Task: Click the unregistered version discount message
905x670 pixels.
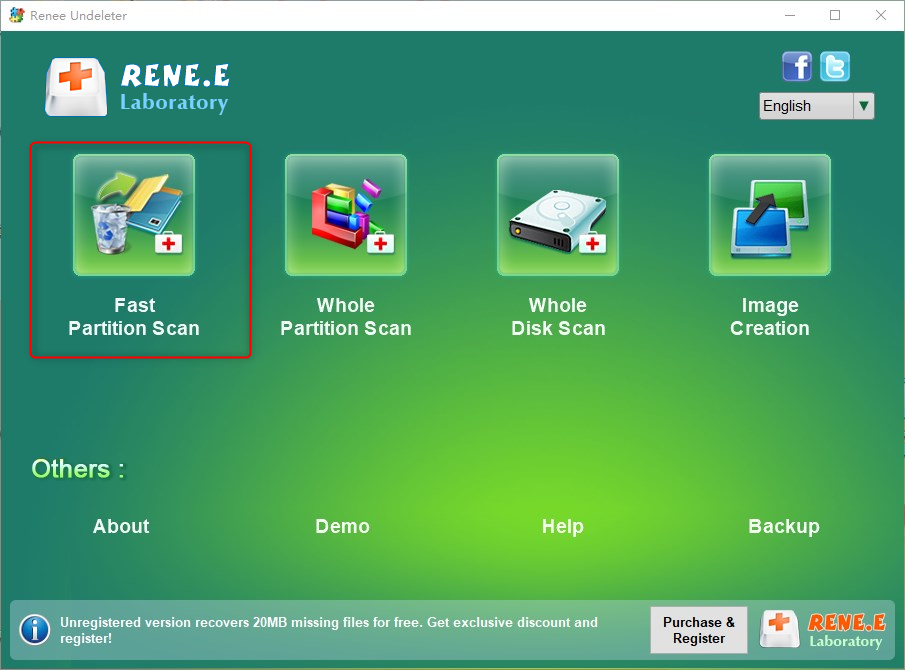Action: [x=329, y=630]
